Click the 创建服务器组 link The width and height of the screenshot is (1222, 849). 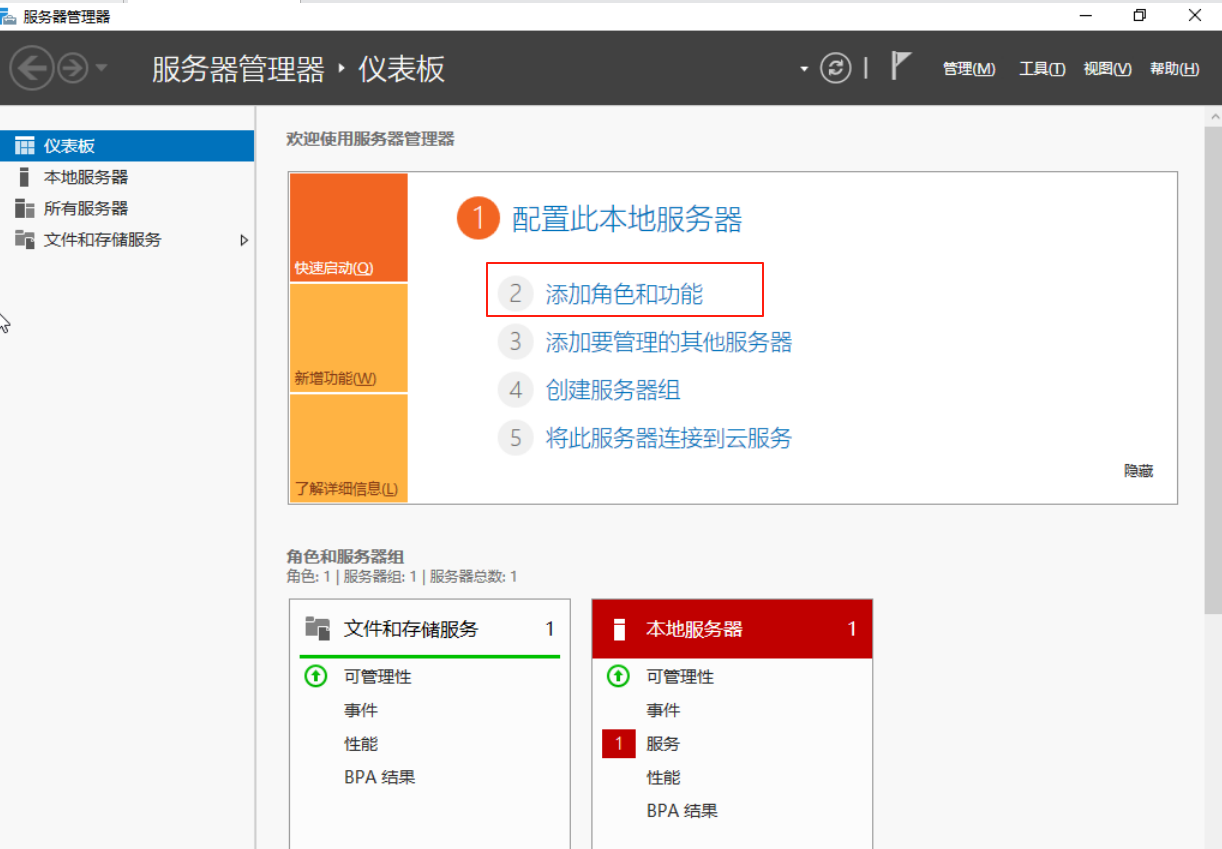pyautogui.click(x=613, y=390)
